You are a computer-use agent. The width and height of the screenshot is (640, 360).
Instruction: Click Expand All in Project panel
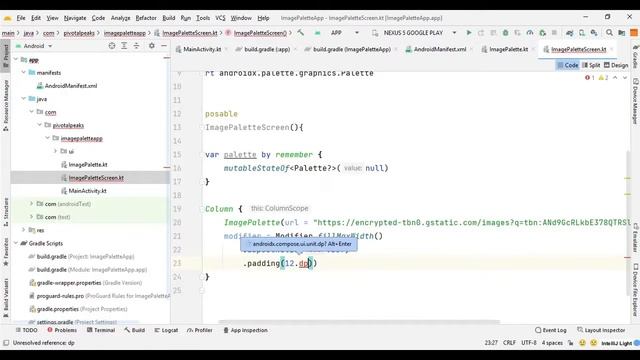124,46
